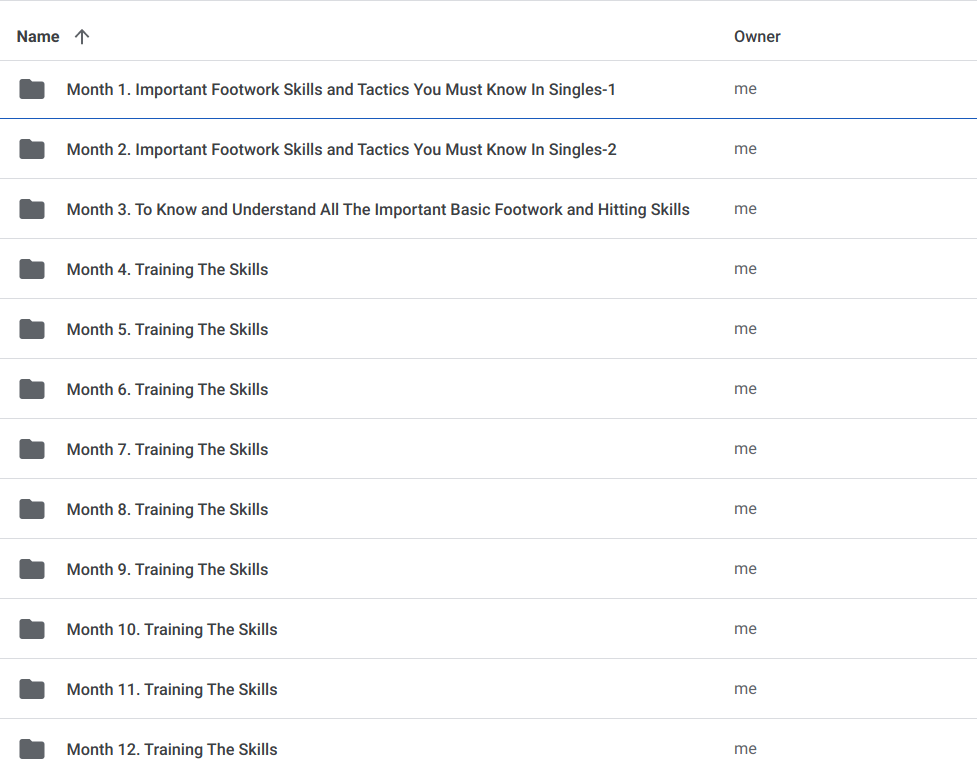This screenshot has width=977, height=774.
Task: Click the folder icon beside Month 12
Action: 31,749
